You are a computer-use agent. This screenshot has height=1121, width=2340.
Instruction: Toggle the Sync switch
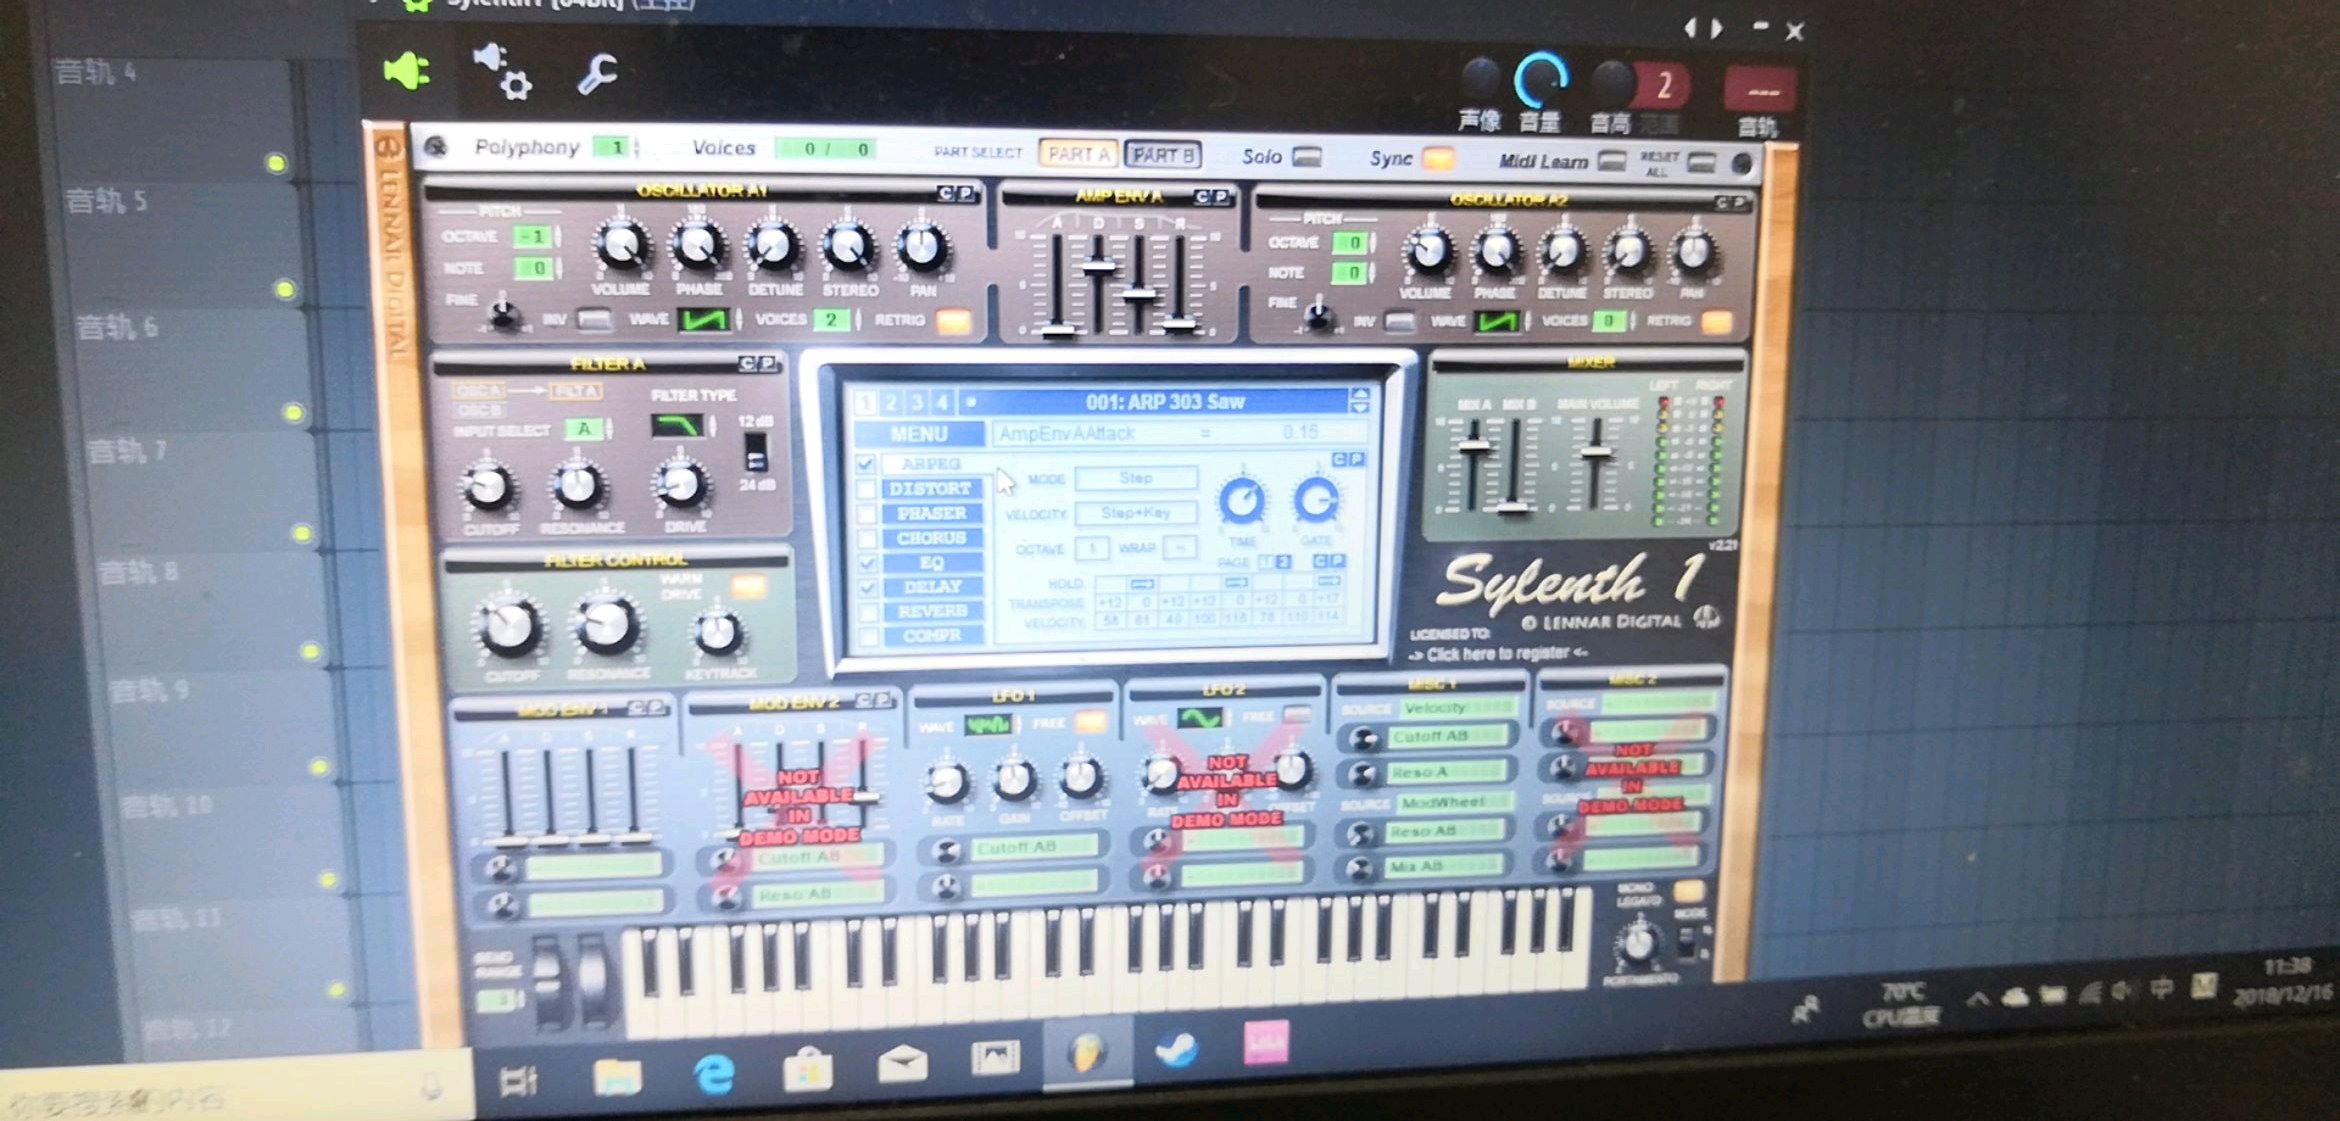click(x=1438, y=159)
